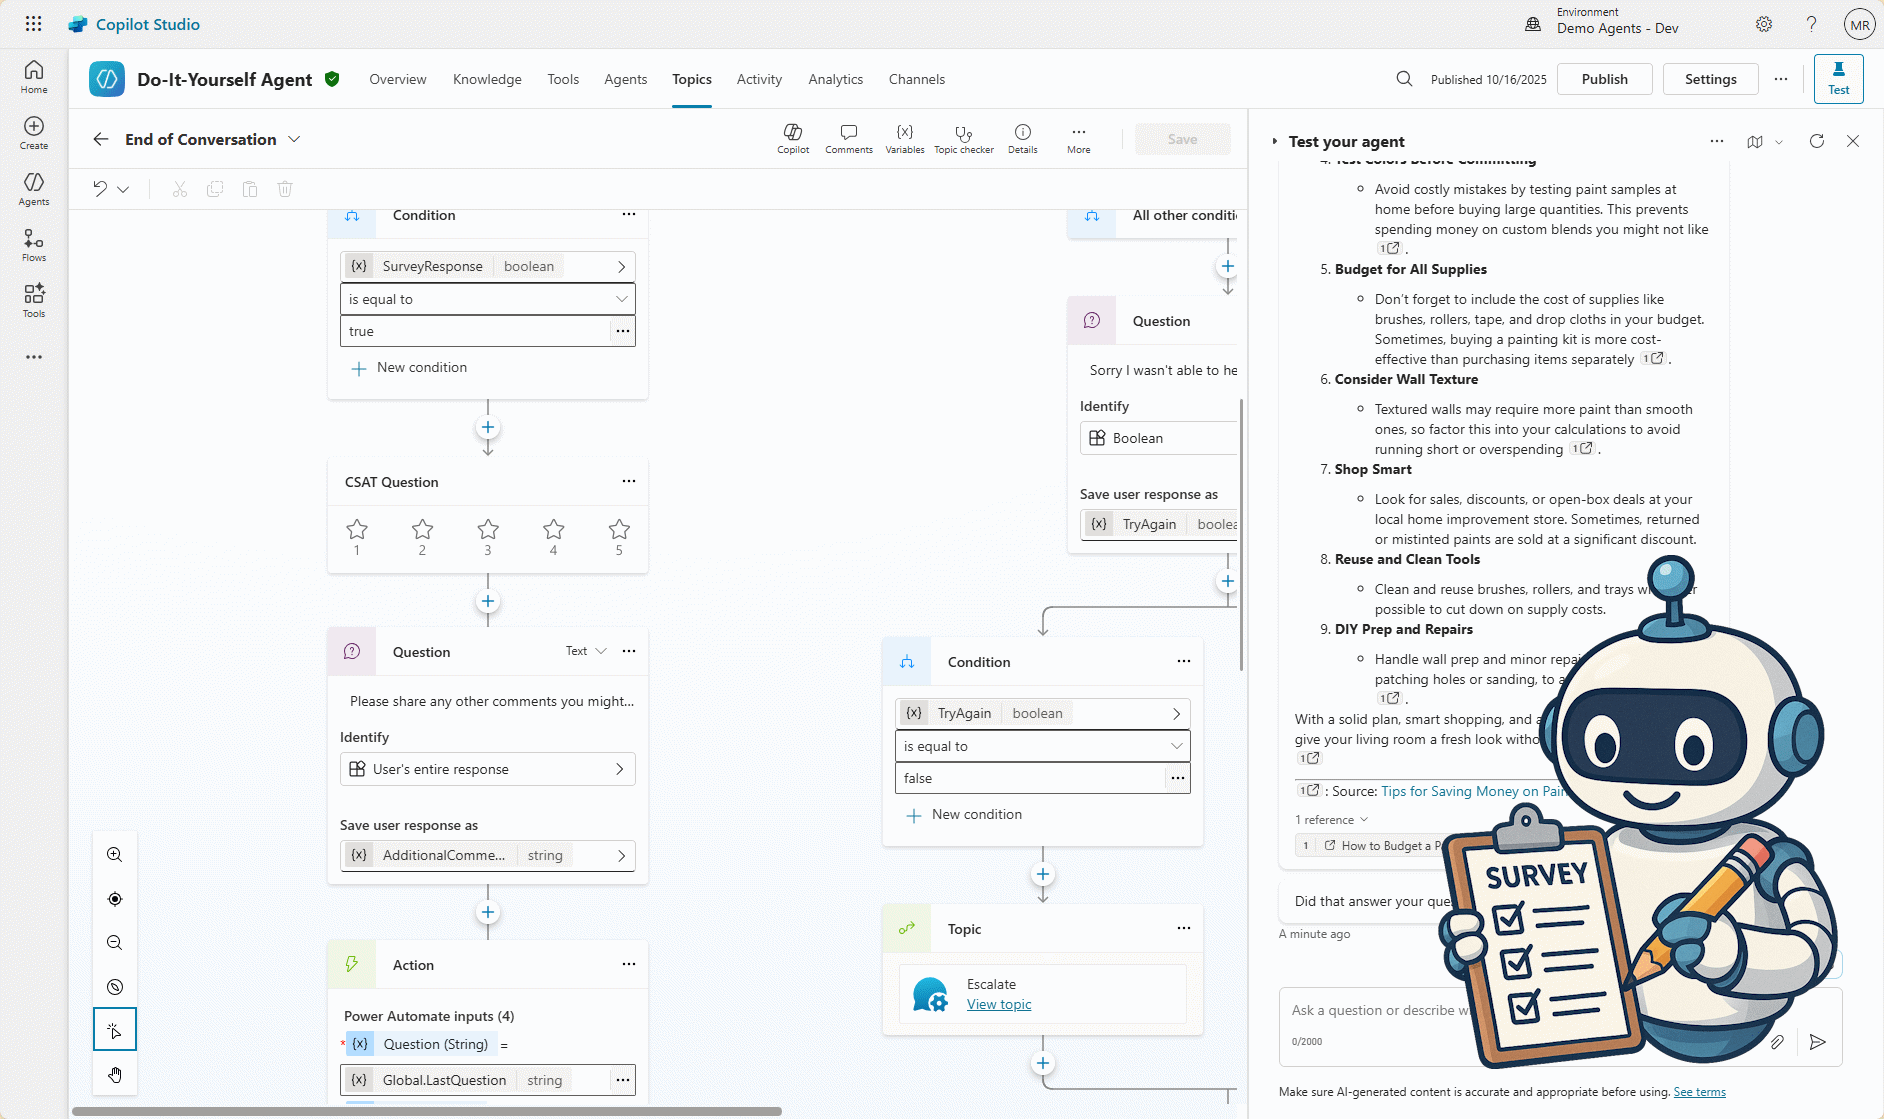View topic Details
The image size is (1884, 1119).
tap(1022, 139)
